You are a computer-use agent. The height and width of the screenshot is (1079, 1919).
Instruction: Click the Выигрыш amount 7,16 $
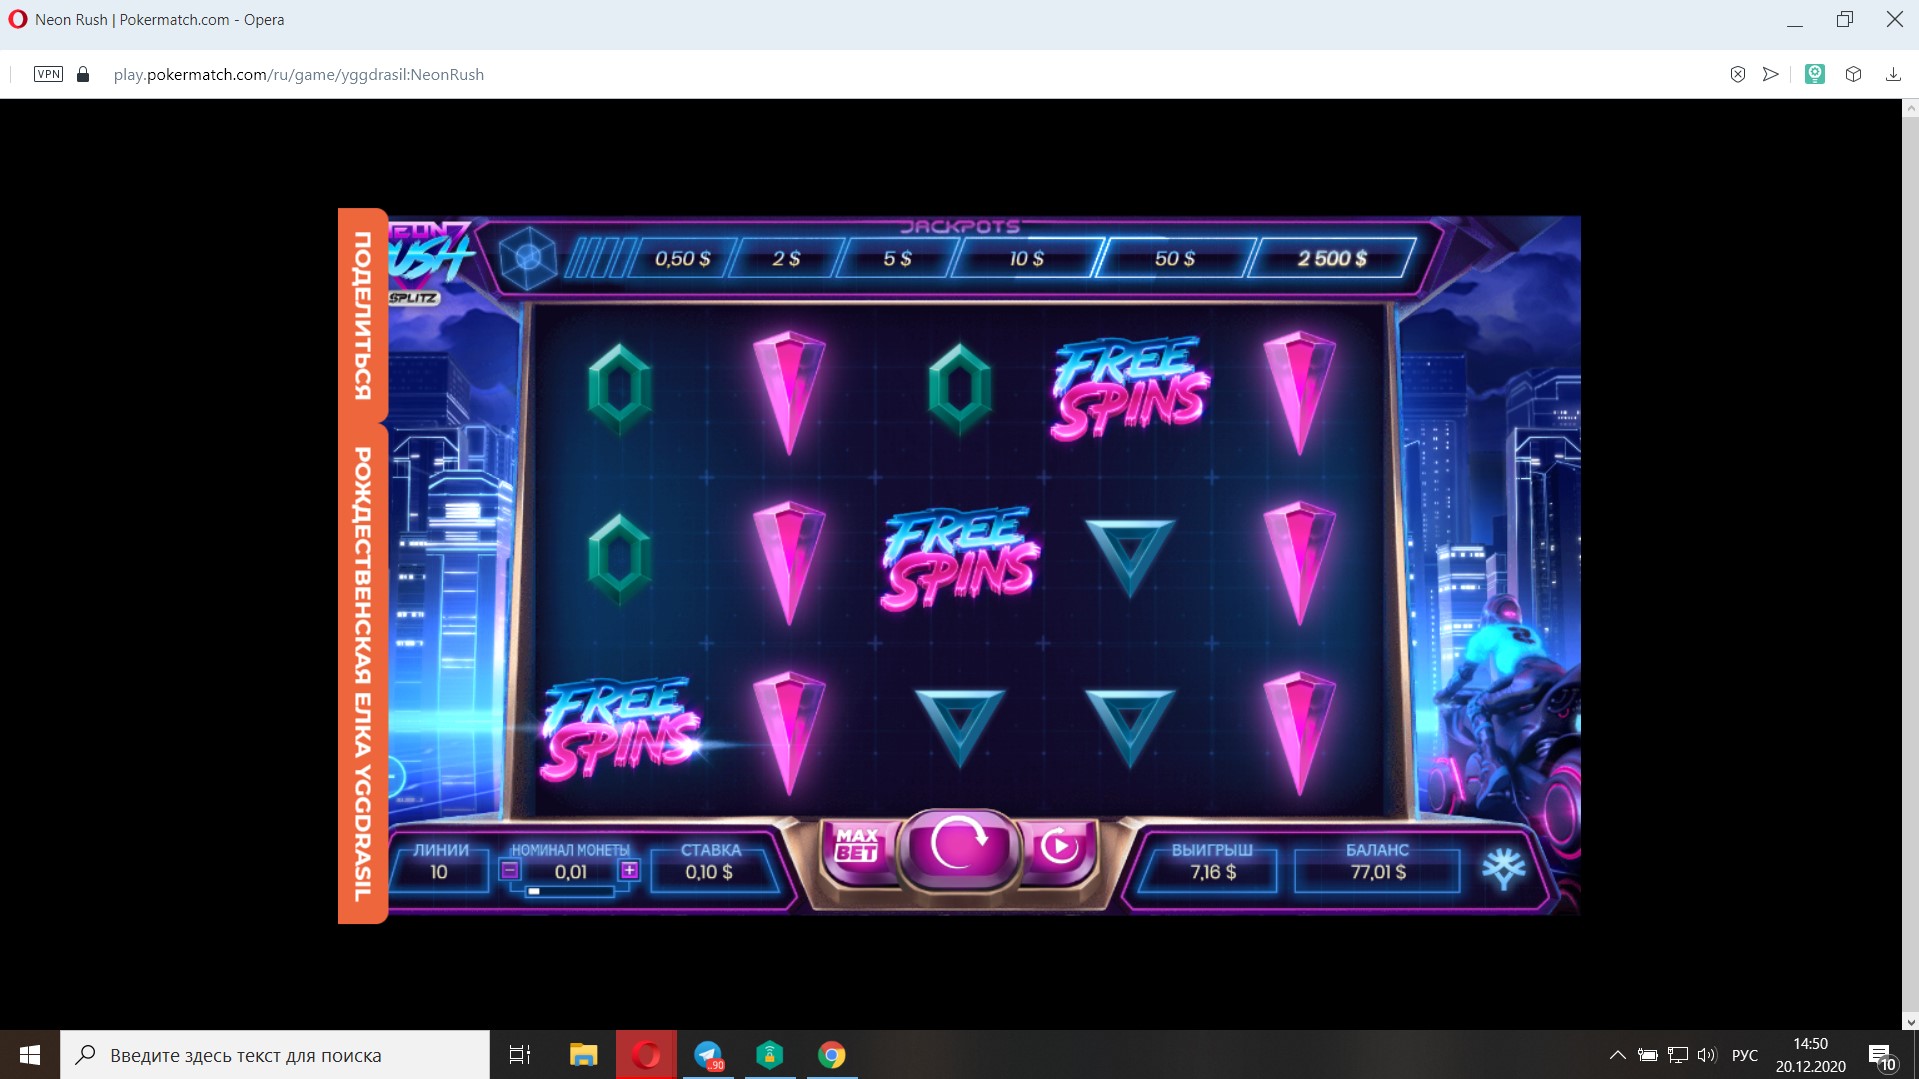[1213, 872]
